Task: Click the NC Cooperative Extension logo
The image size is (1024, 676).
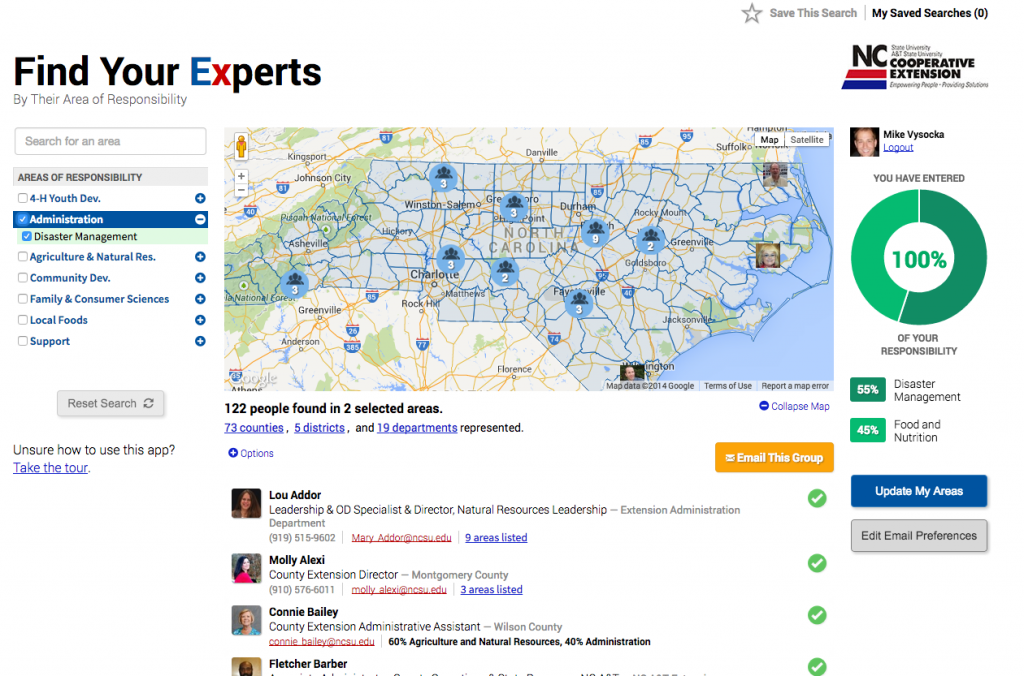Action: point(915,67)
